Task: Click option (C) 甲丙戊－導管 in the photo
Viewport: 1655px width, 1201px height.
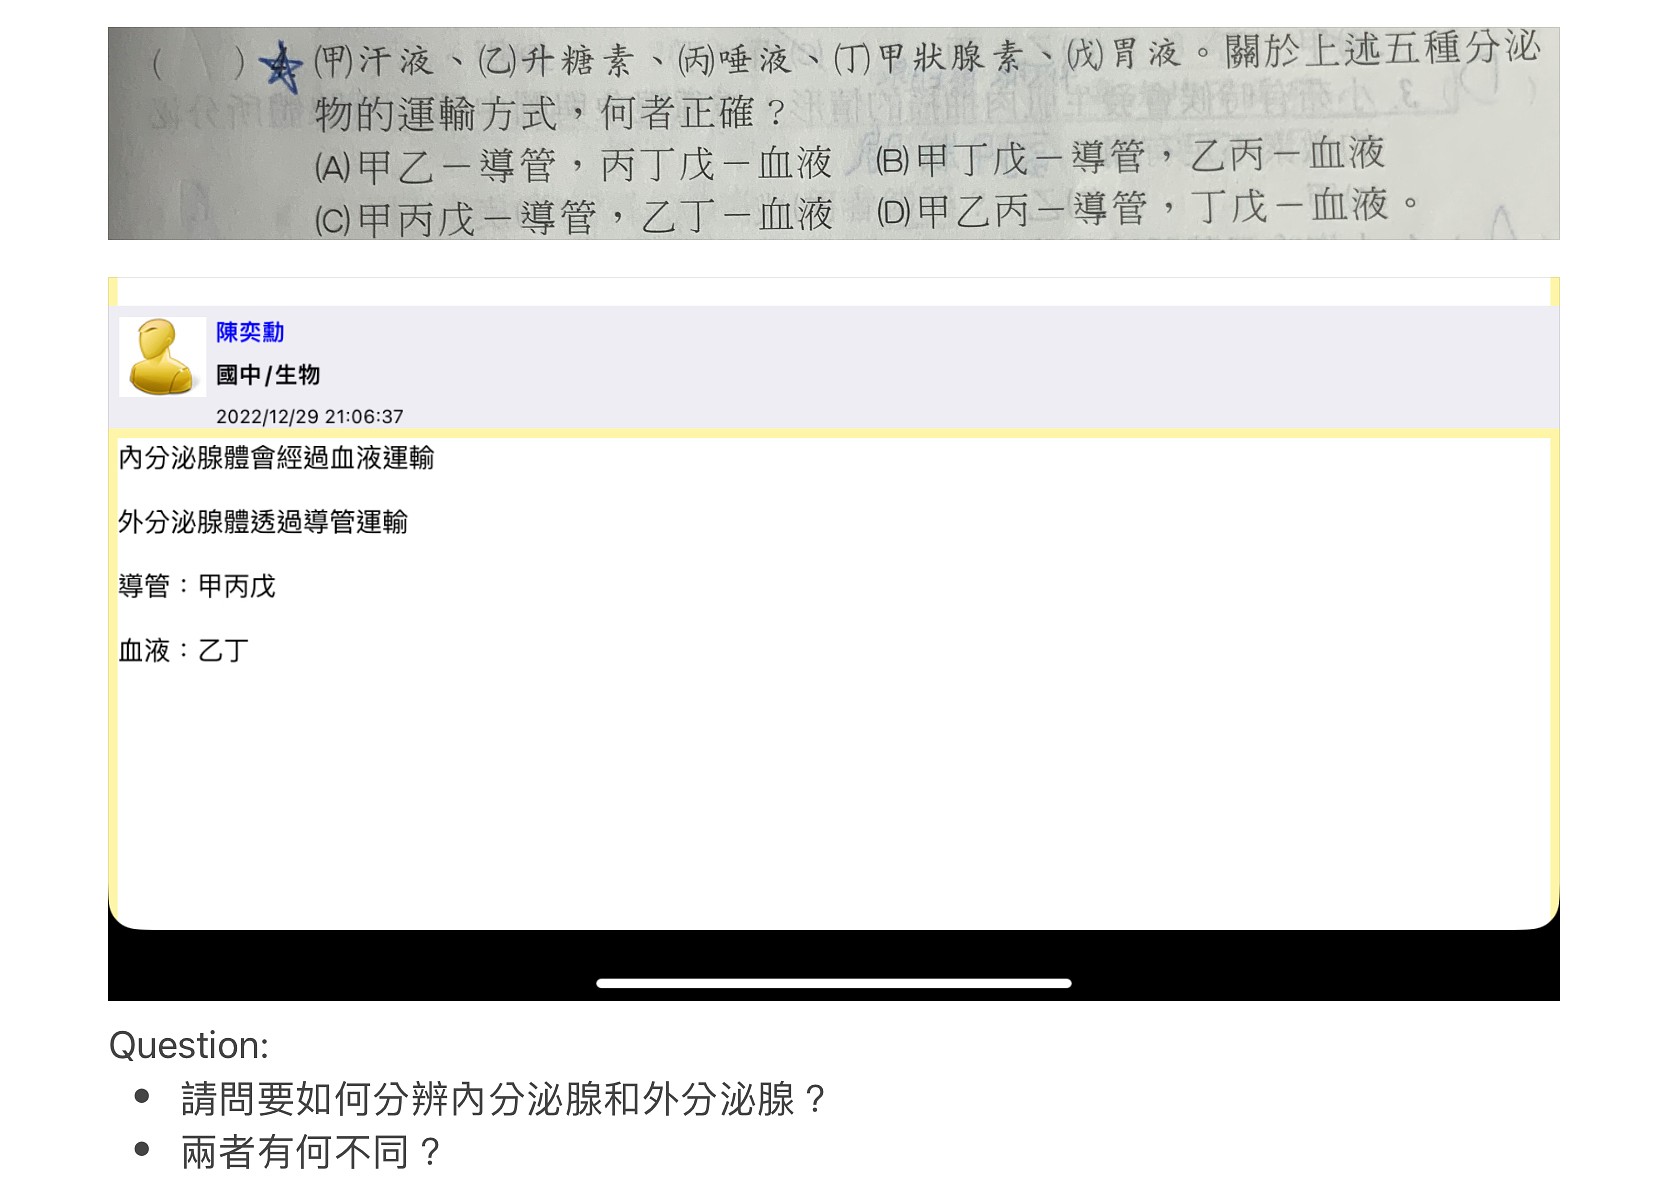Action: [x=456, y=217]
